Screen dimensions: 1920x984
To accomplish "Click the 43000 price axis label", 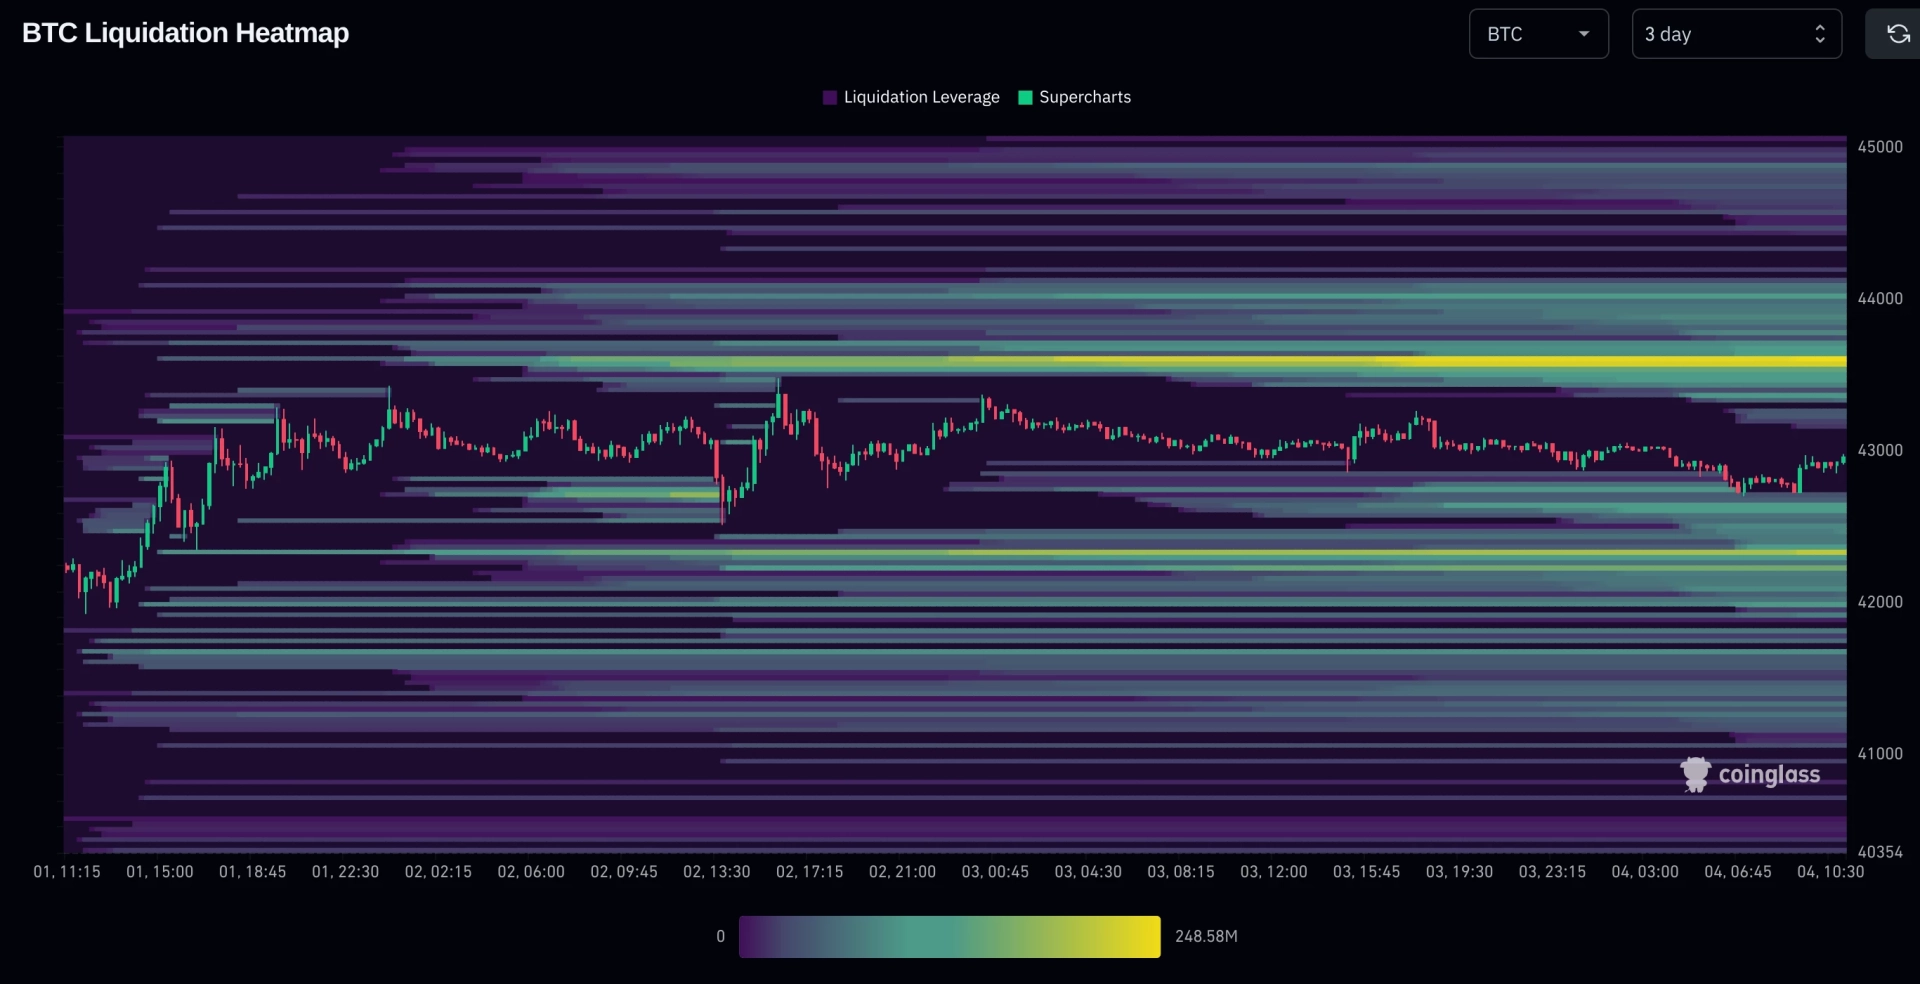I will [x=1880, y=451].
